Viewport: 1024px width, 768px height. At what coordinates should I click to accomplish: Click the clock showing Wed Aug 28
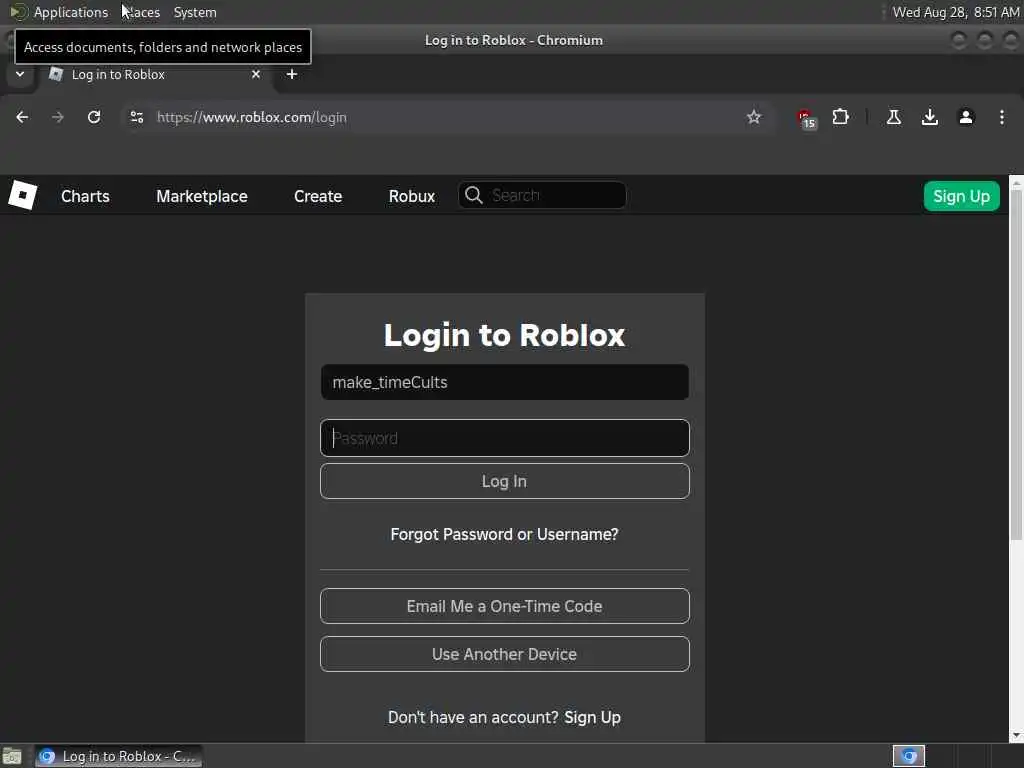(x=956, y=12)
